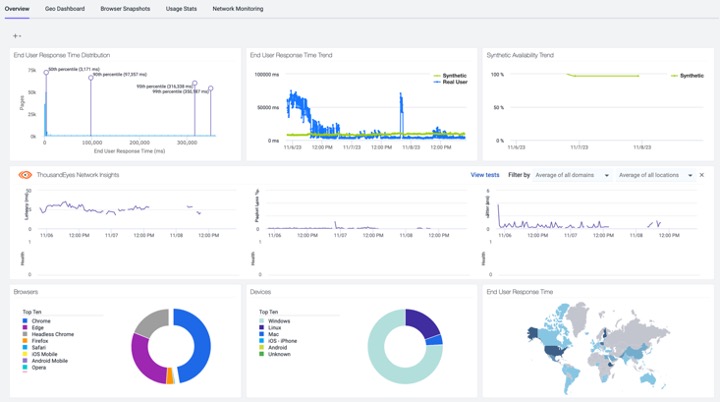The height and width of the screenshot is (402, 720).
Task: Click the 50th percentile marker
Action: coord(46,73)
